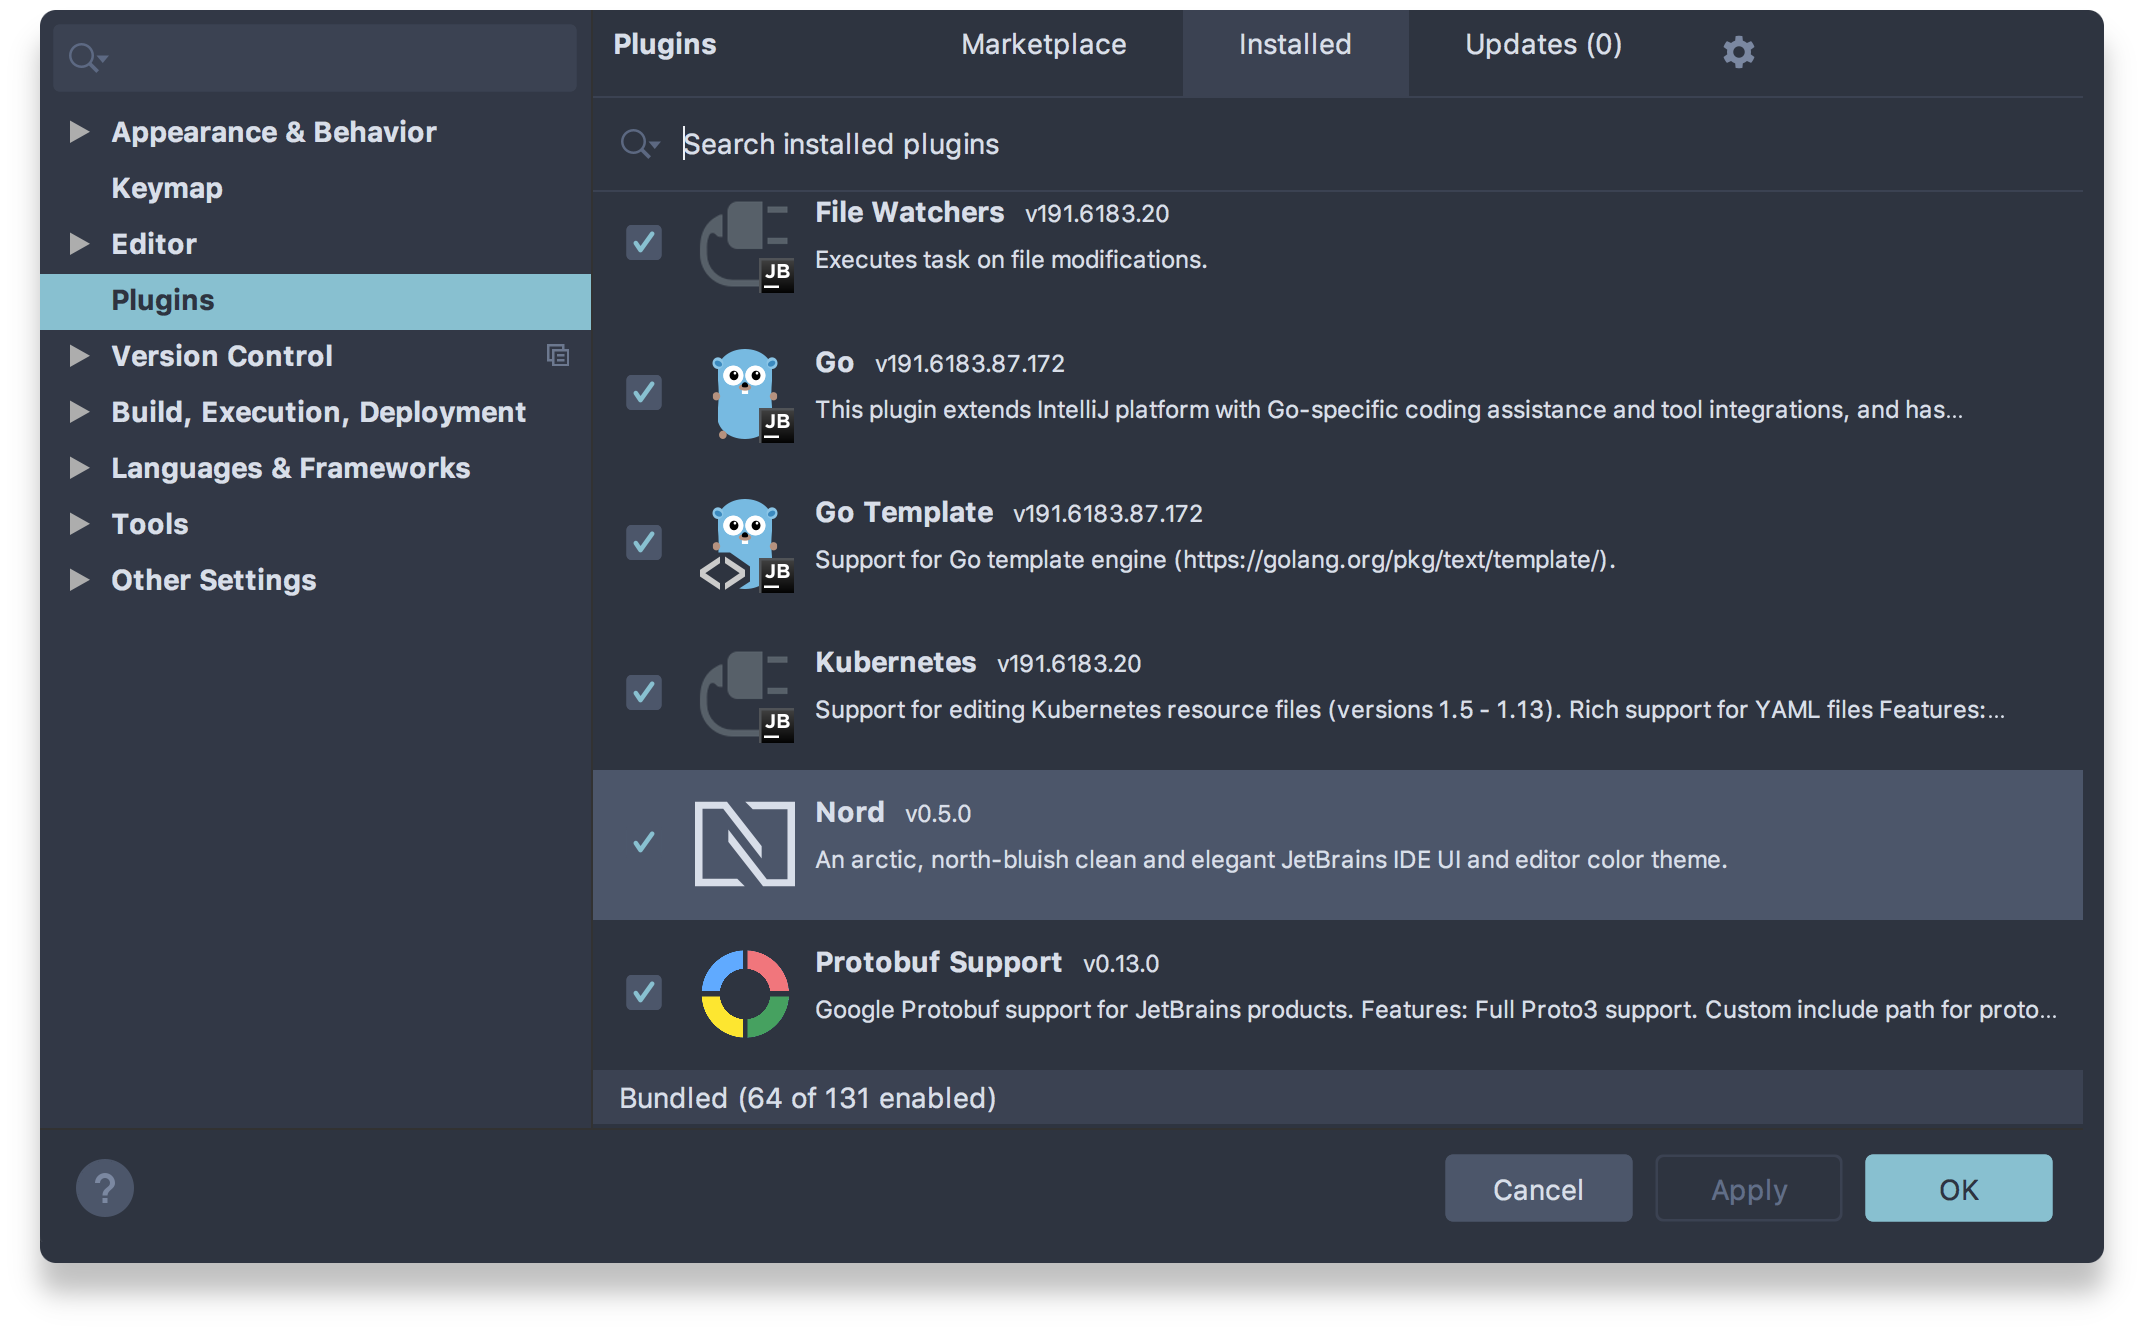
Task: Open the plugins gear settings menu
Action: [1738, 51]
